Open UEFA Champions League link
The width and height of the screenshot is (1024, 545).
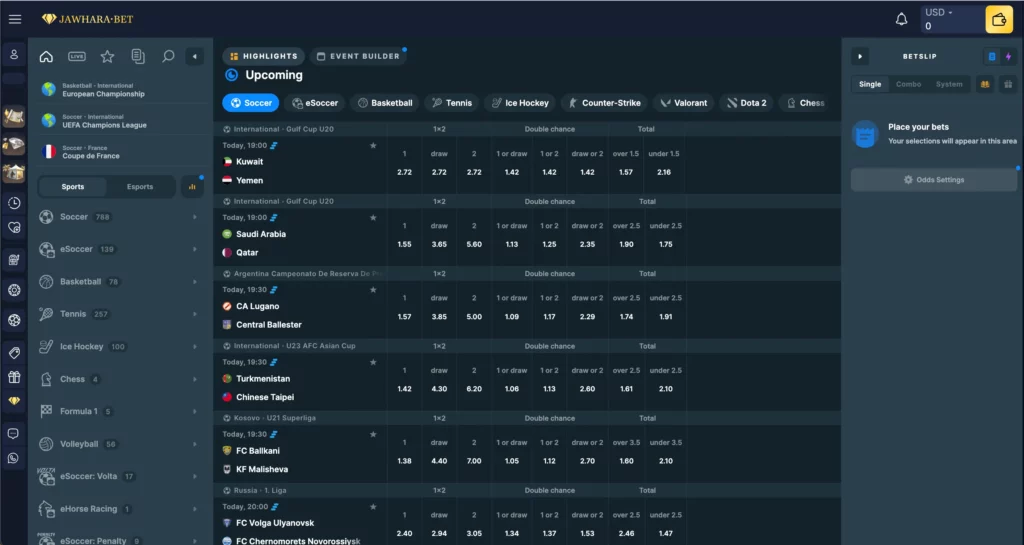(x=121, y=121)
